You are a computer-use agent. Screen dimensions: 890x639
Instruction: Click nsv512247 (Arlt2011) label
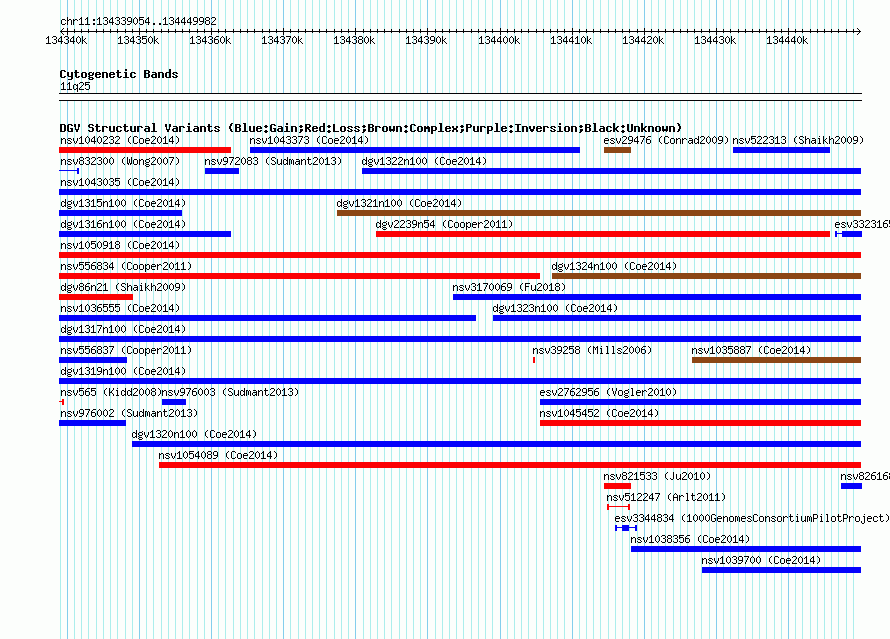click(666, 497)
